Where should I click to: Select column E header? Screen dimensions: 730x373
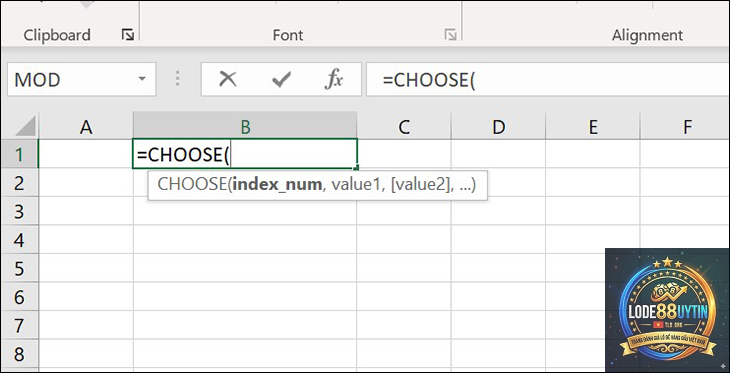pos(593,127)
